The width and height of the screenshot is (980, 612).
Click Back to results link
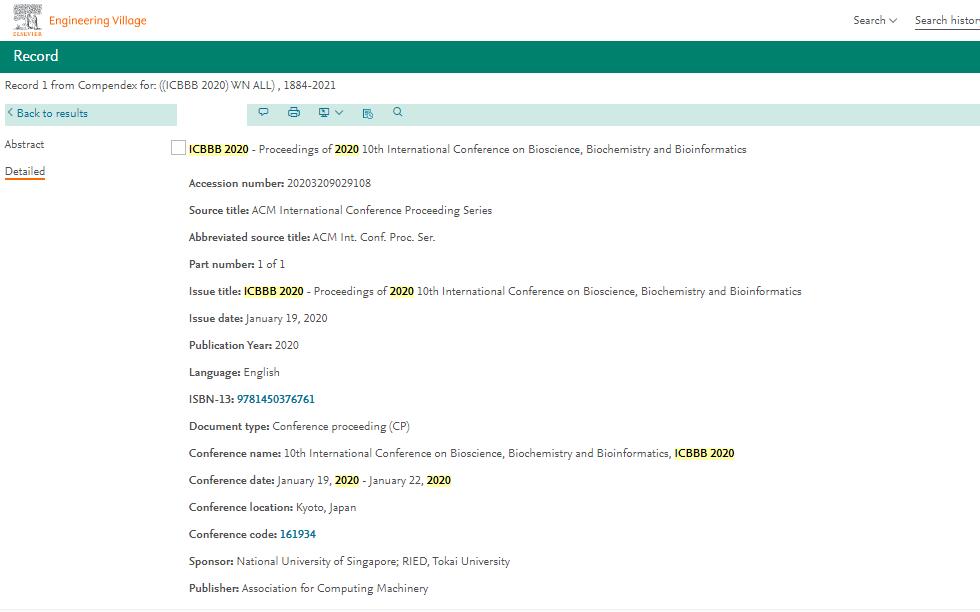[52, 113]
